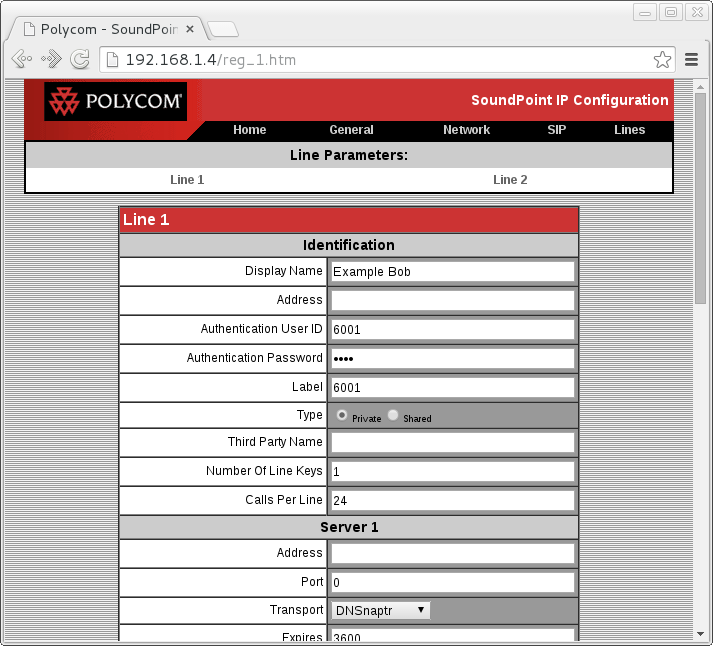Click the Line 1 section heading

pyautogui.click(x=146, y=220)
